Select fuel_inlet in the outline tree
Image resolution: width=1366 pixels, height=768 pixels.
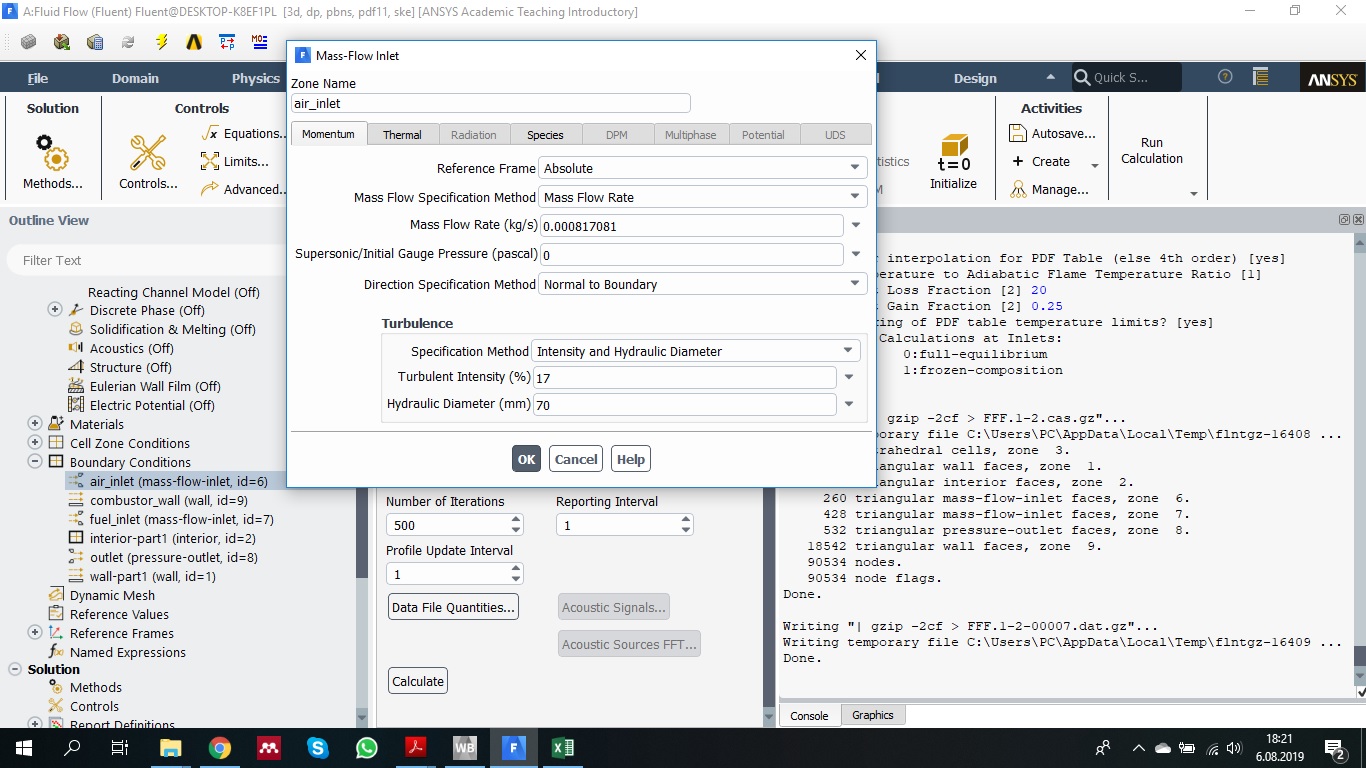tap(181, 519)
